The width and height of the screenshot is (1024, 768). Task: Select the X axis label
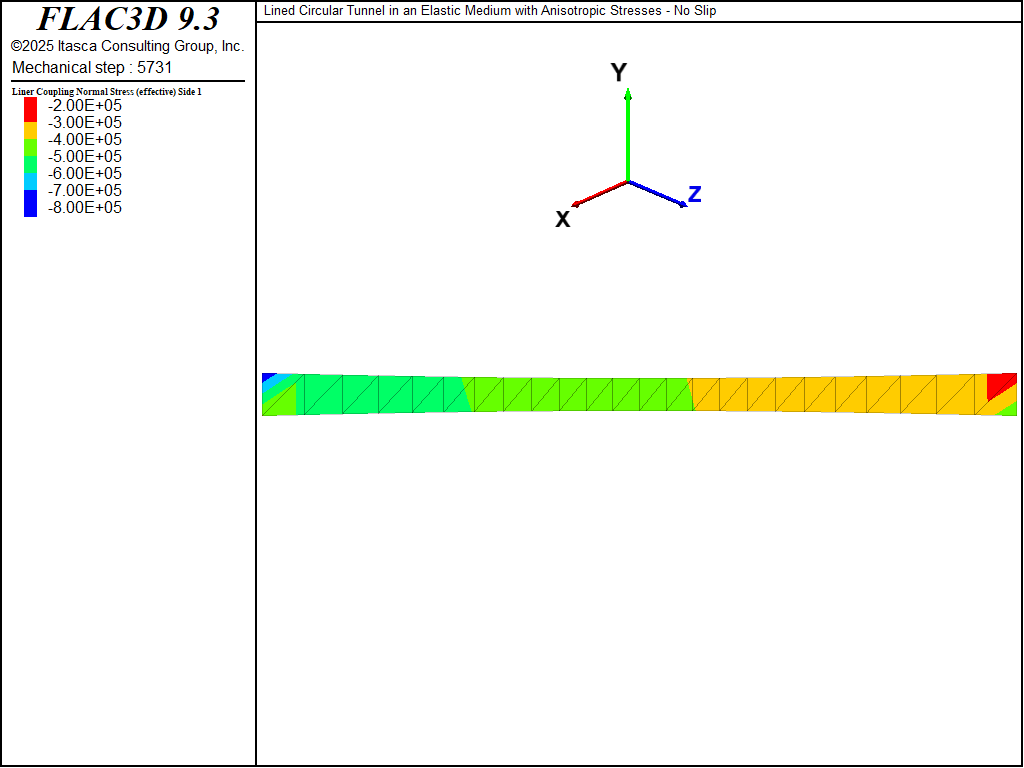coord(563,219)
